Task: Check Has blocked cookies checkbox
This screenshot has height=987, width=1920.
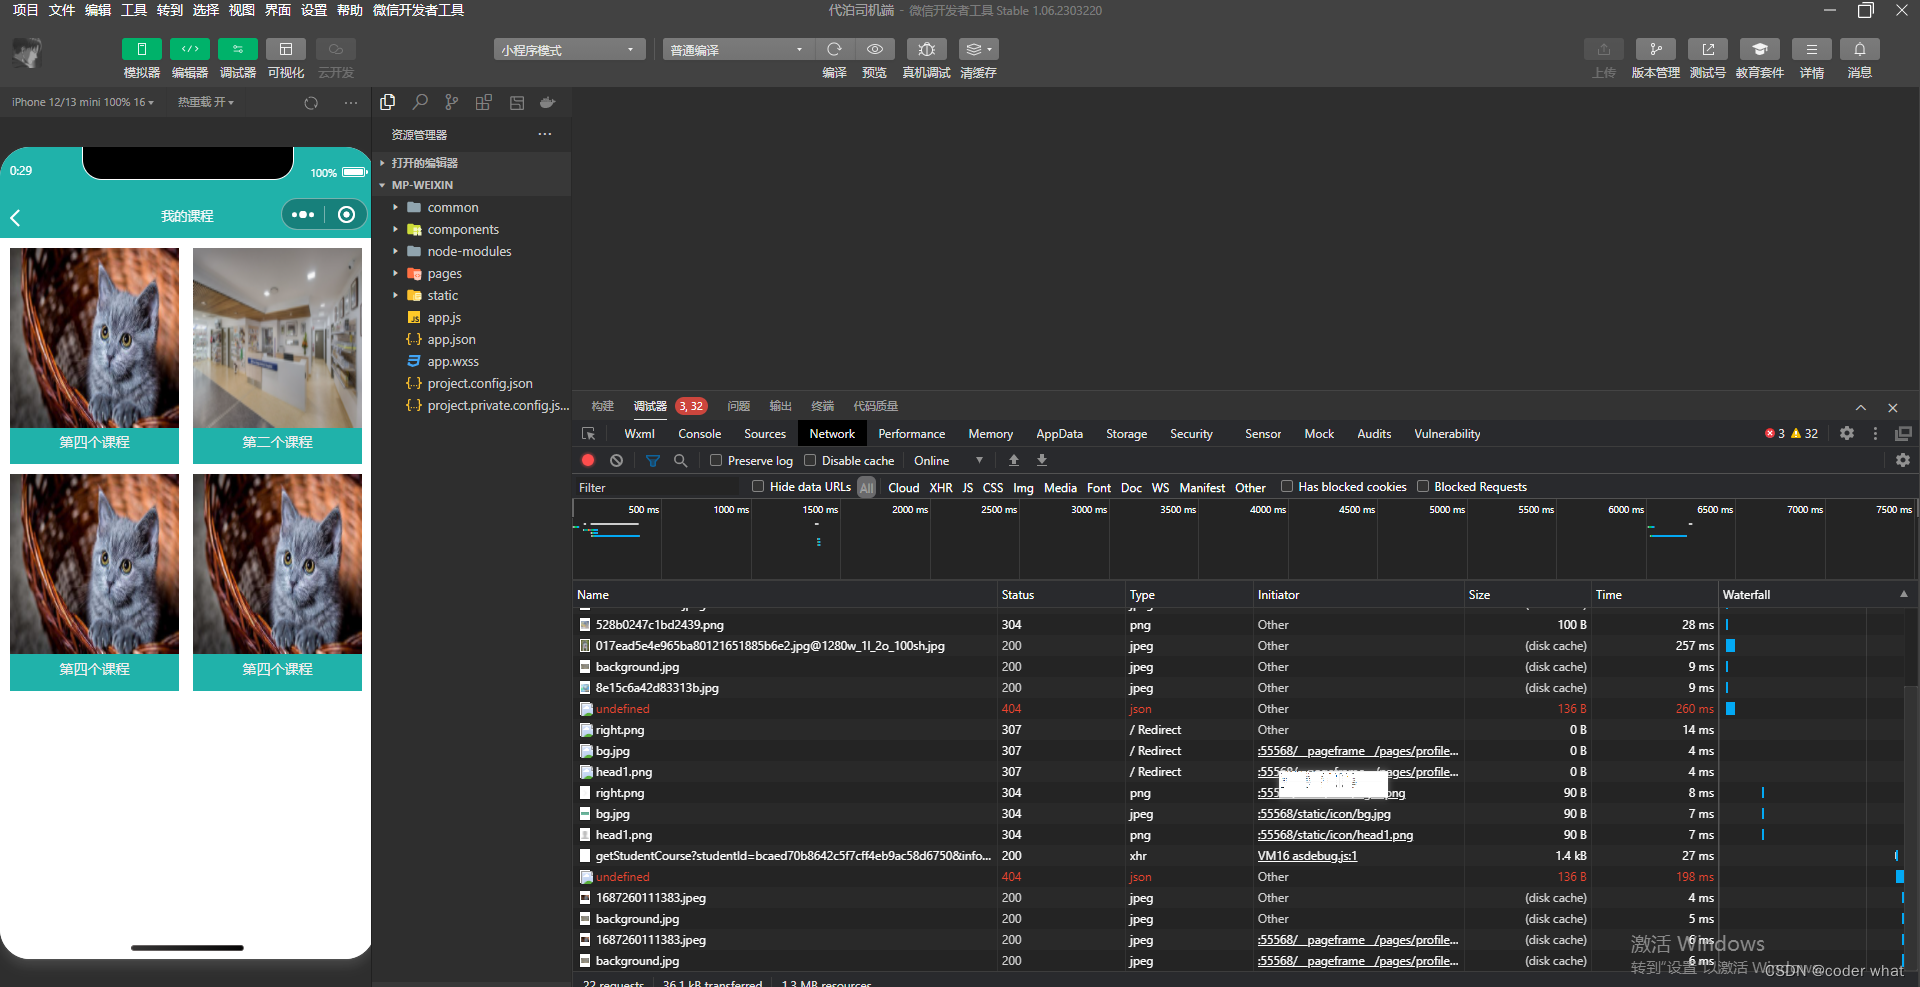Action: 1287,486
